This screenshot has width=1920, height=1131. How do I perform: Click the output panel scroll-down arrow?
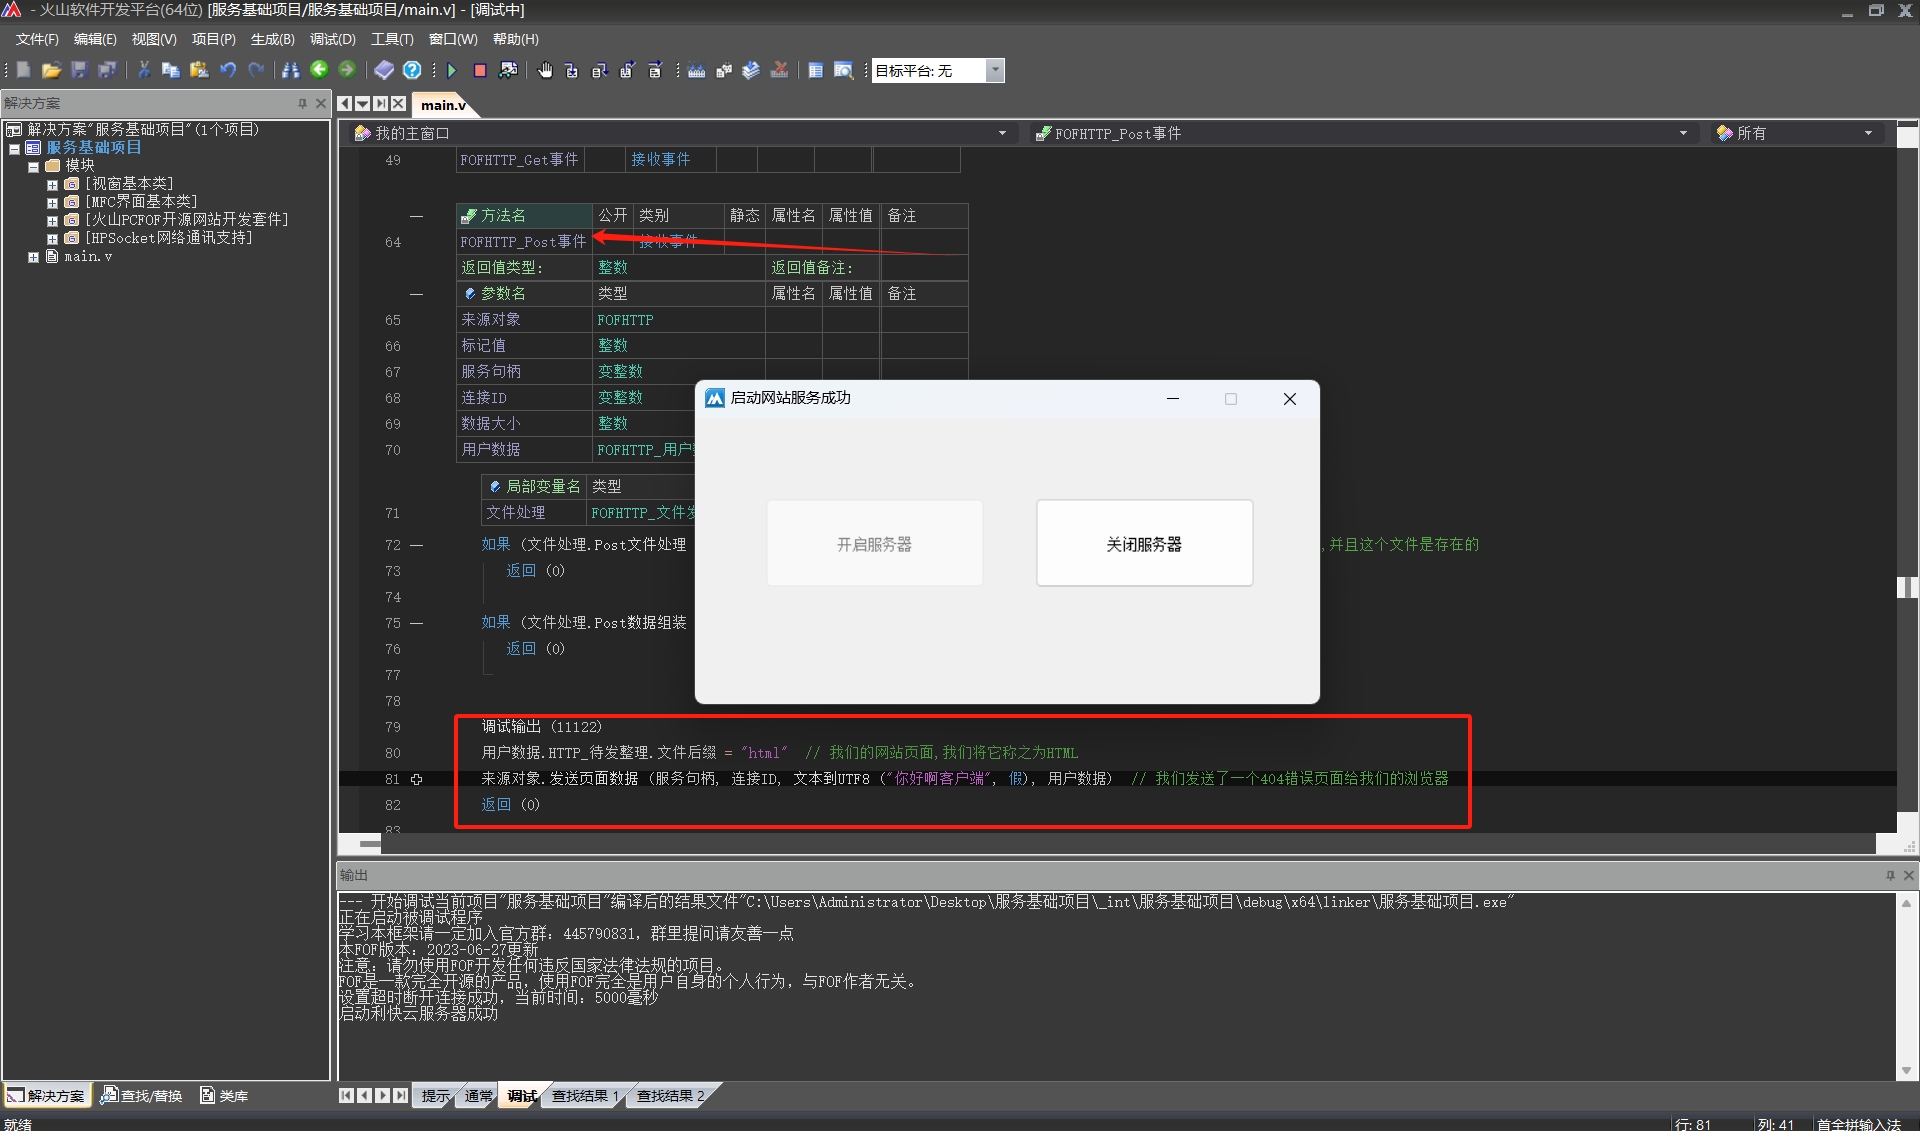pos(1906,1070)
